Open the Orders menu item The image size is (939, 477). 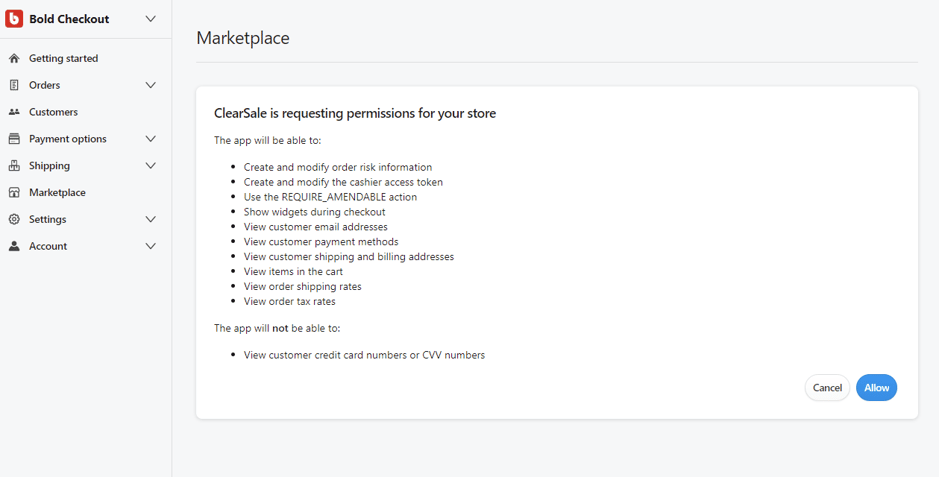click(44, 85)
